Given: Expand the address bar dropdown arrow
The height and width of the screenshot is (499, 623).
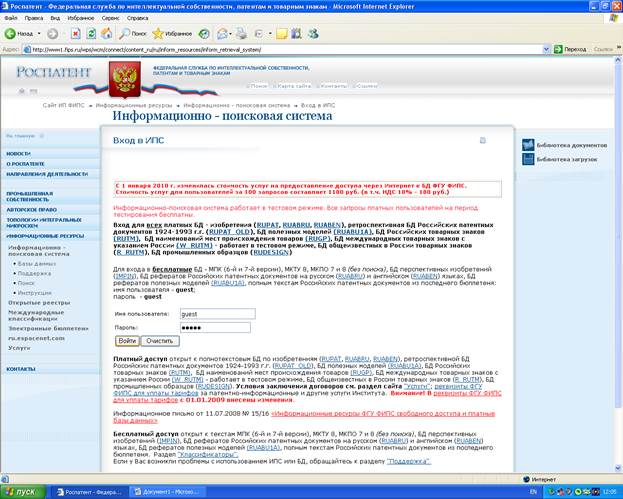Looking at the screenshot, I should click(x=546, y=50).
